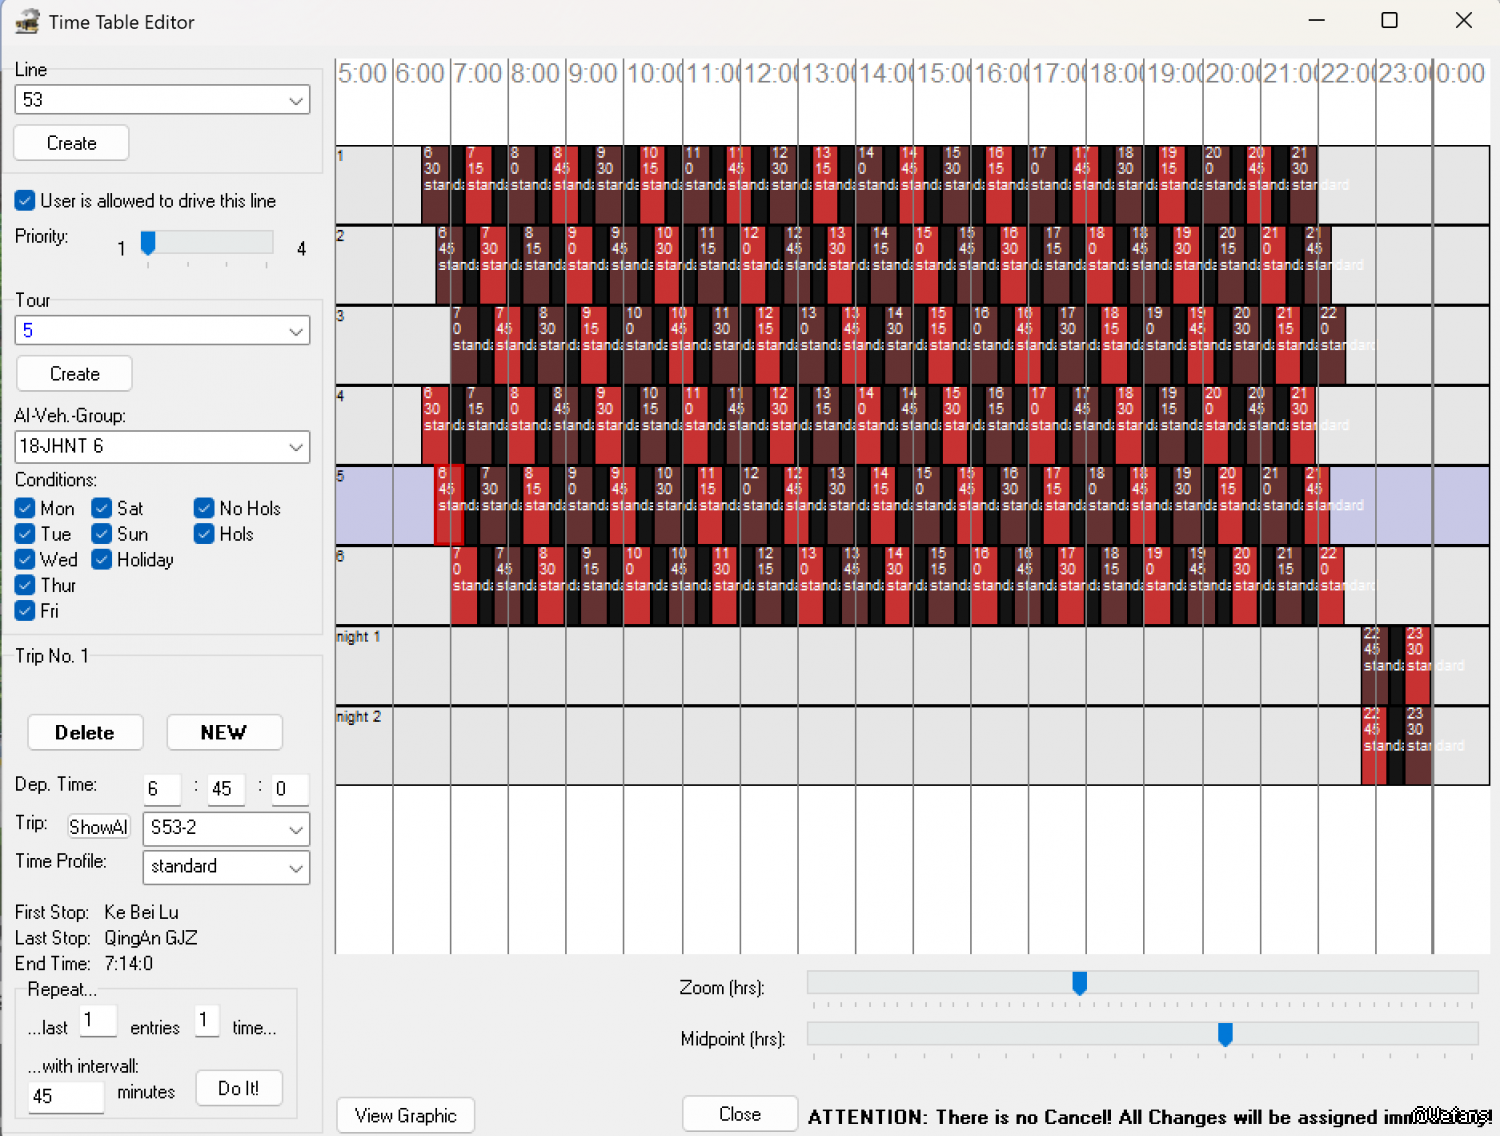
Task: Open the Line 53 dropdown
Action: [162, 100]
